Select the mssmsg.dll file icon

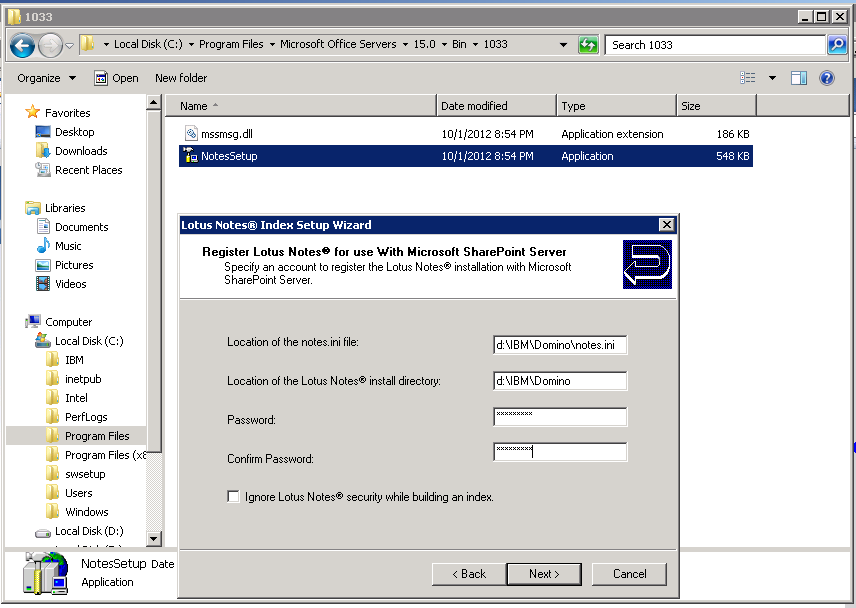coord(191,133)
